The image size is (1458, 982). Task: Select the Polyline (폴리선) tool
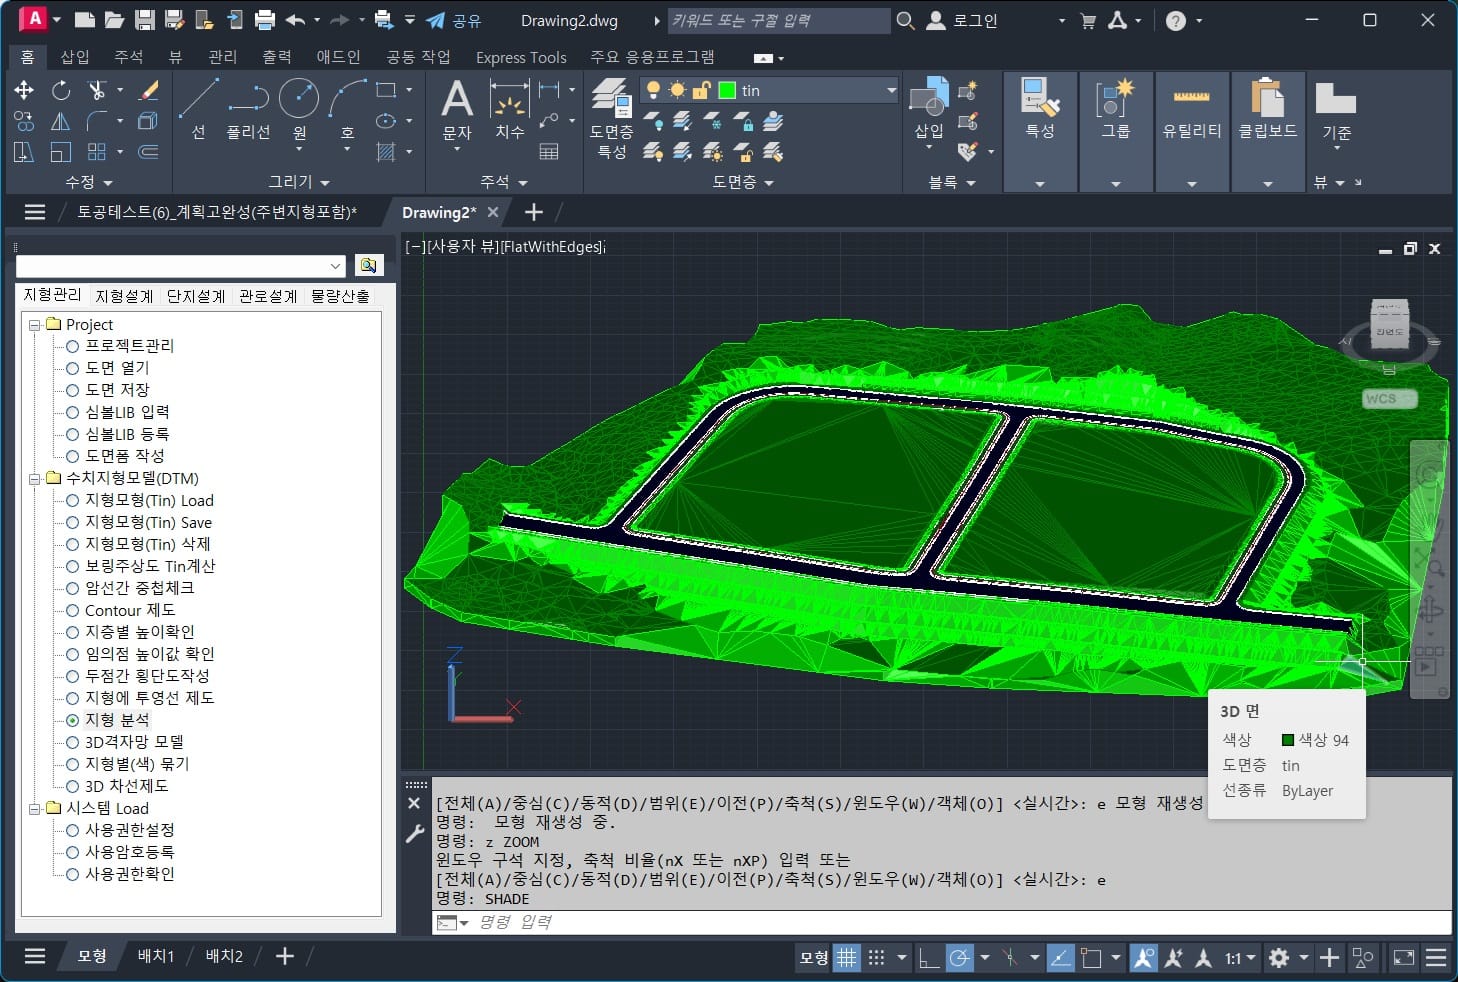pyautogui.click(x=248, y=110)
